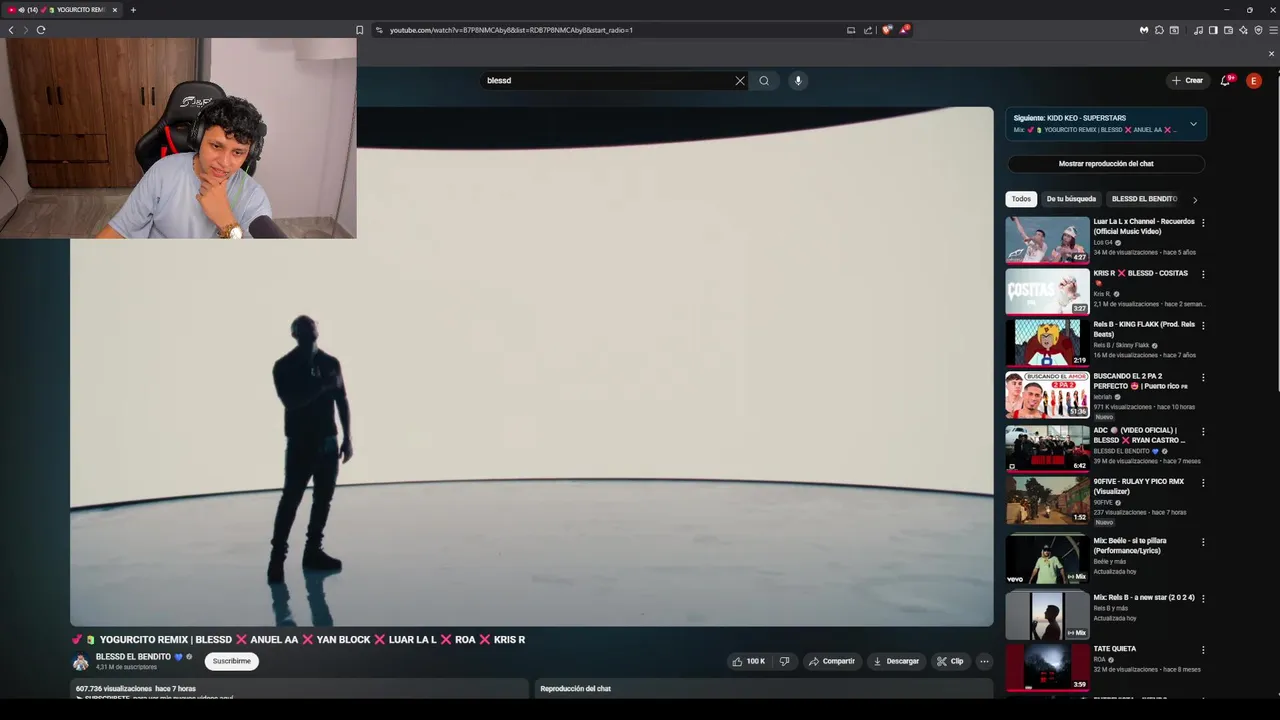Click the YouTube search field containing blessd
The image size is (1280, 720).
tap(608, 81)
